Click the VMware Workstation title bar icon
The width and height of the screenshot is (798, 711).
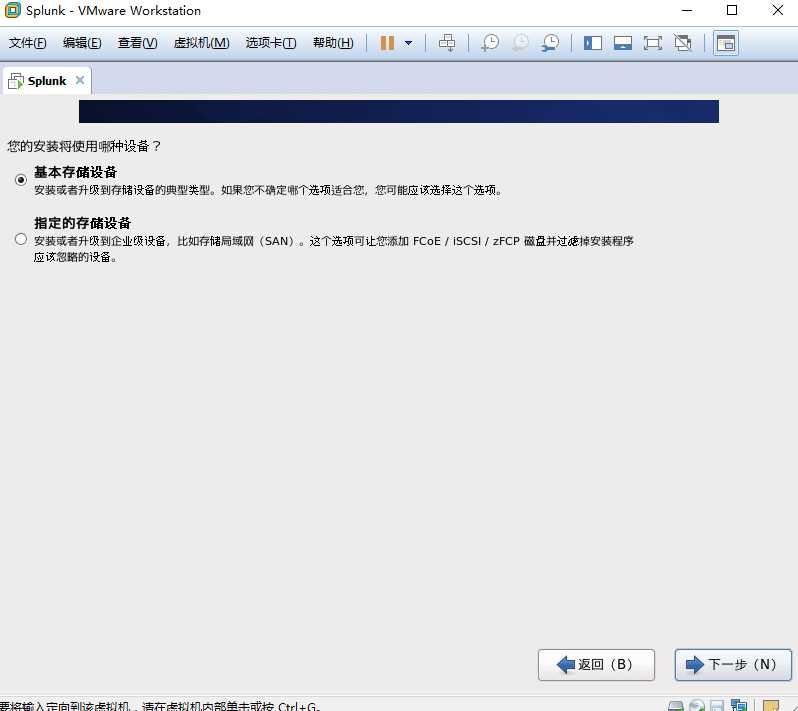click(x=12, y=10)
